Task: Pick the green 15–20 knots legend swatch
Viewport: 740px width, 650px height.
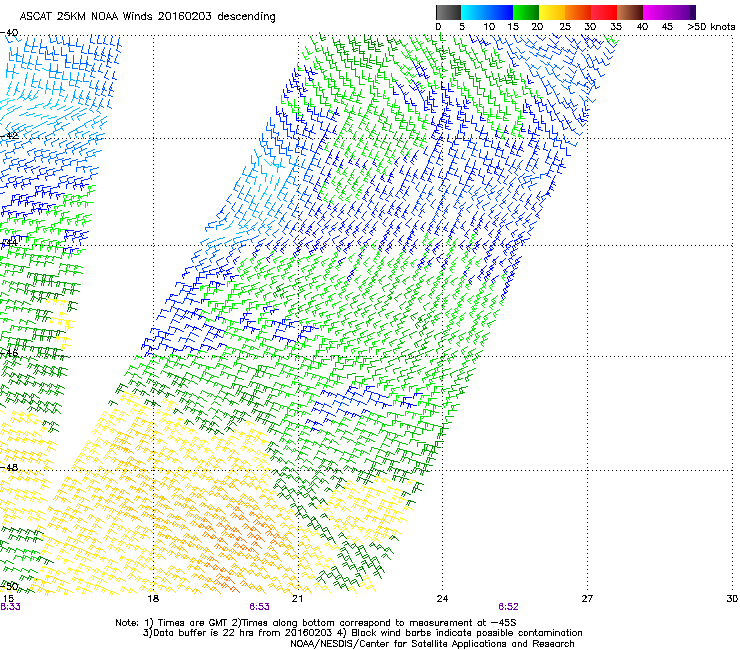Action: click(x=526, y=12)
